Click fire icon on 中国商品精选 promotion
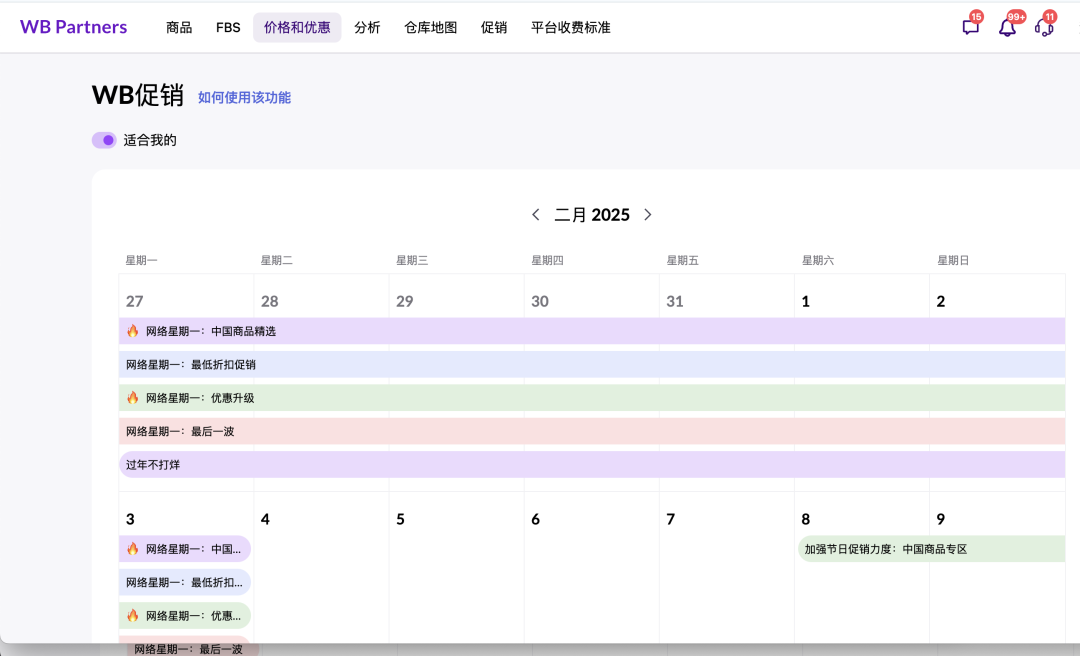This screenshot has width=1080, height=656. [132, 331]
